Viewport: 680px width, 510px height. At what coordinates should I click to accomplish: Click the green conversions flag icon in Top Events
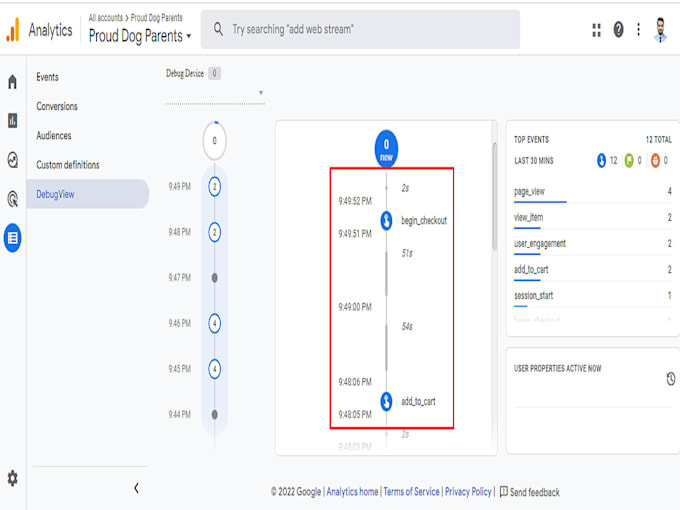[629, 160]
